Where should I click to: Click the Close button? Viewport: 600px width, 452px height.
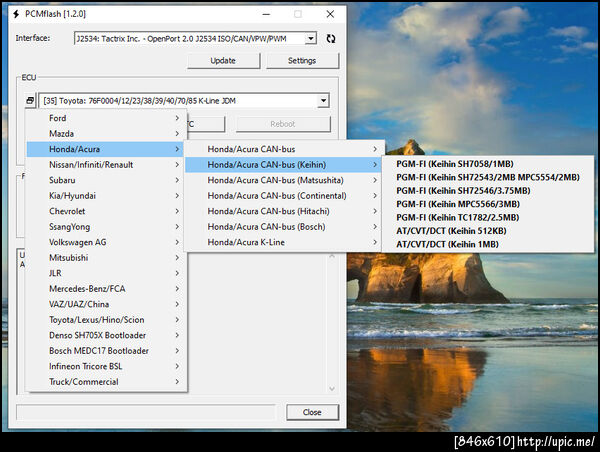312,412
